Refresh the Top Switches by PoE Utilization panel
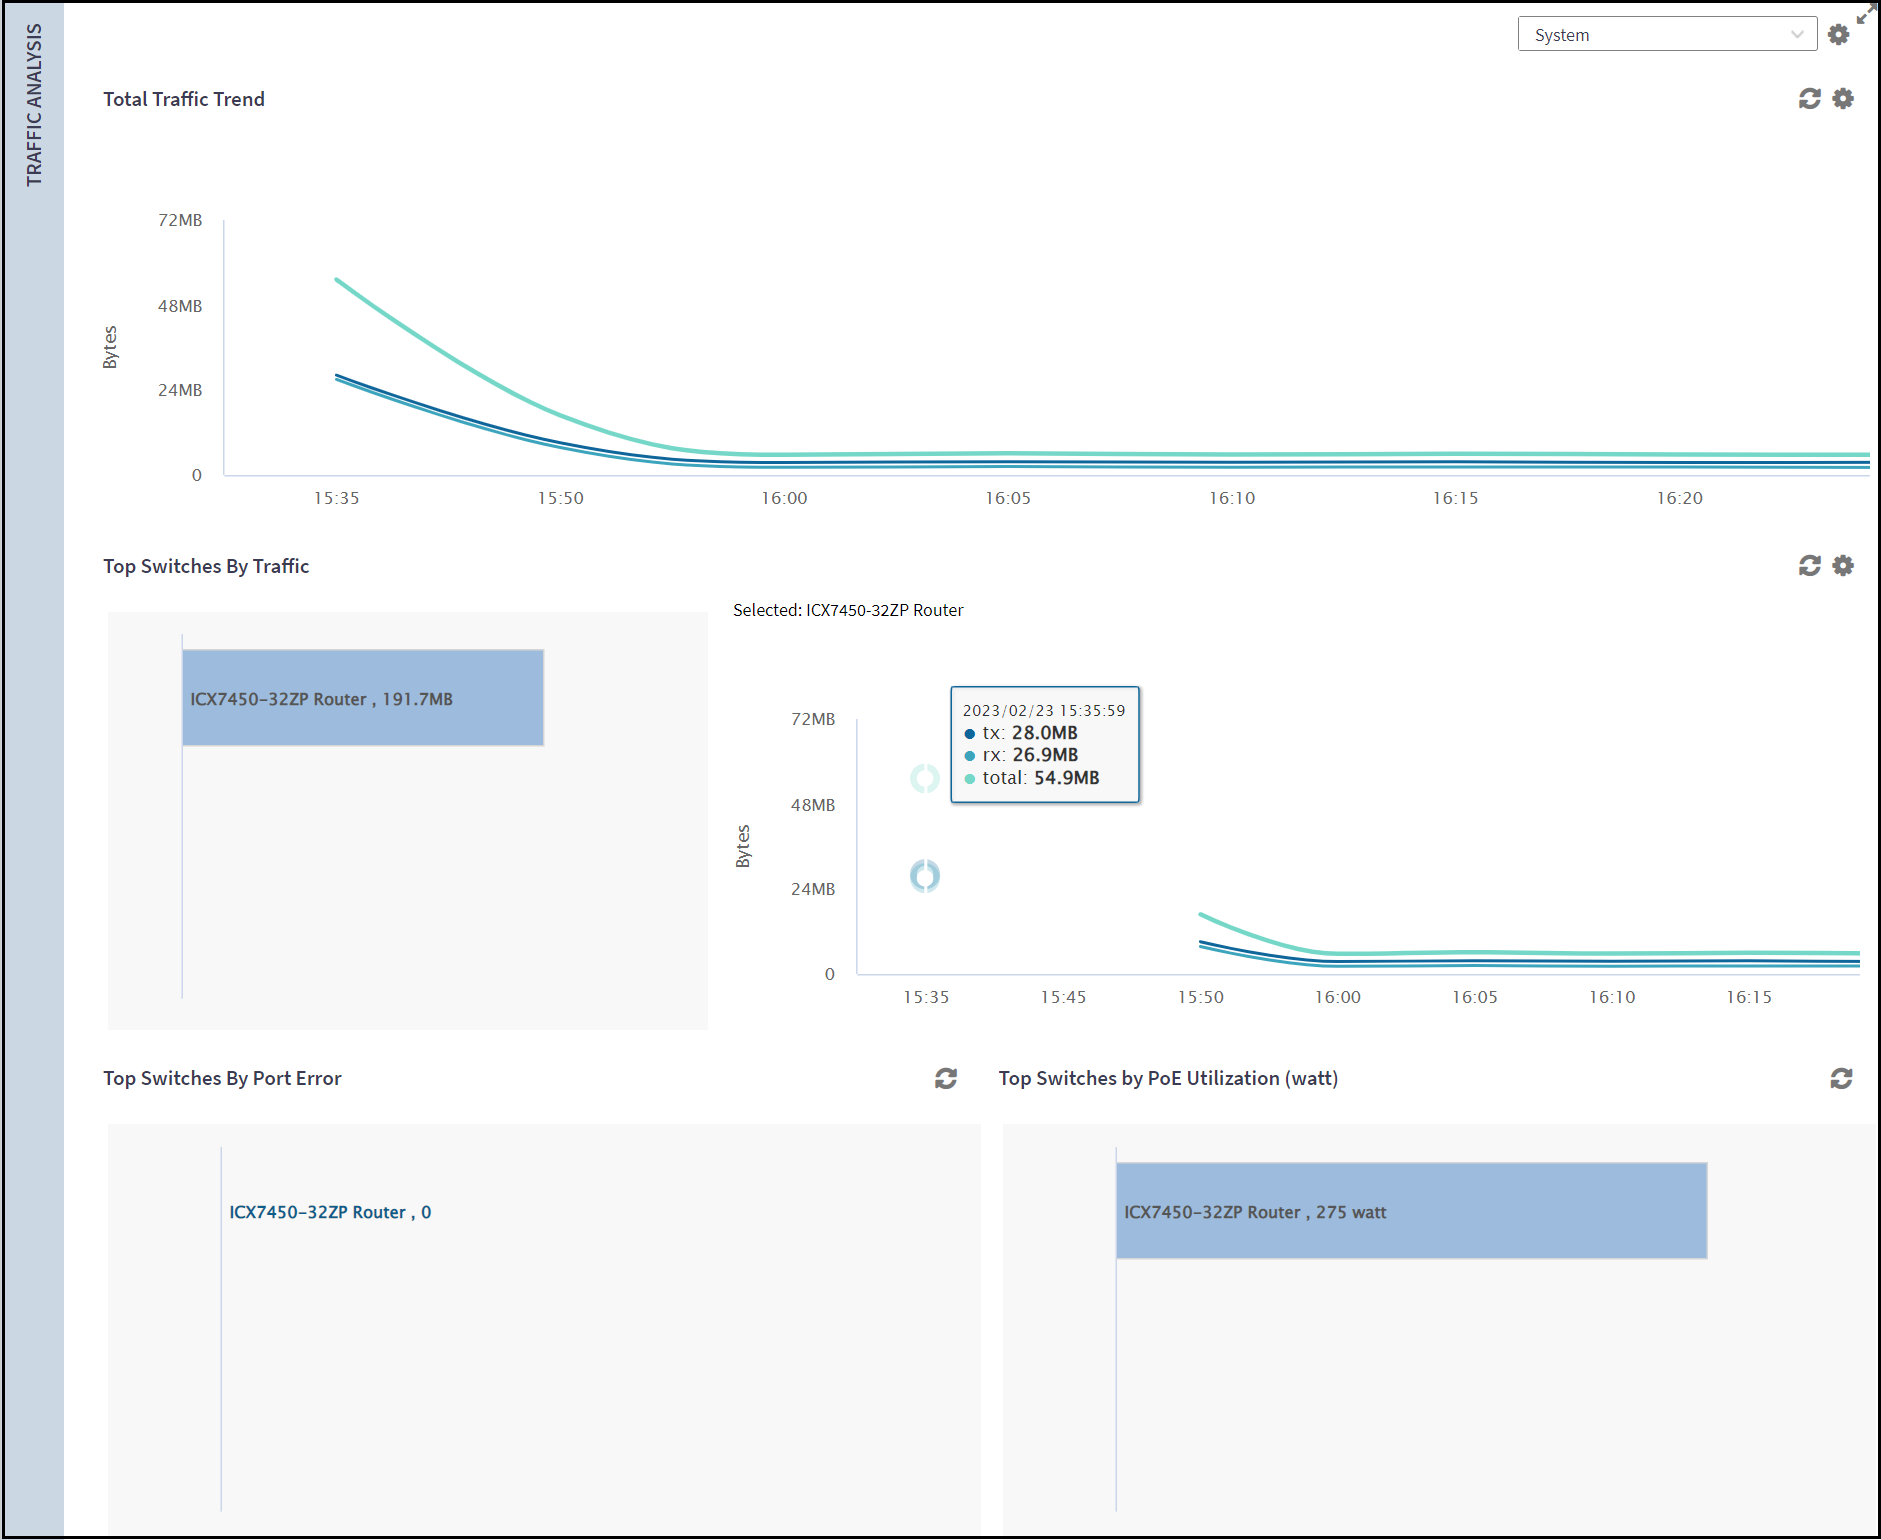The width and height of the screenshot is (1881, 1540). pyautogui.click(x=1841, y=1078)
